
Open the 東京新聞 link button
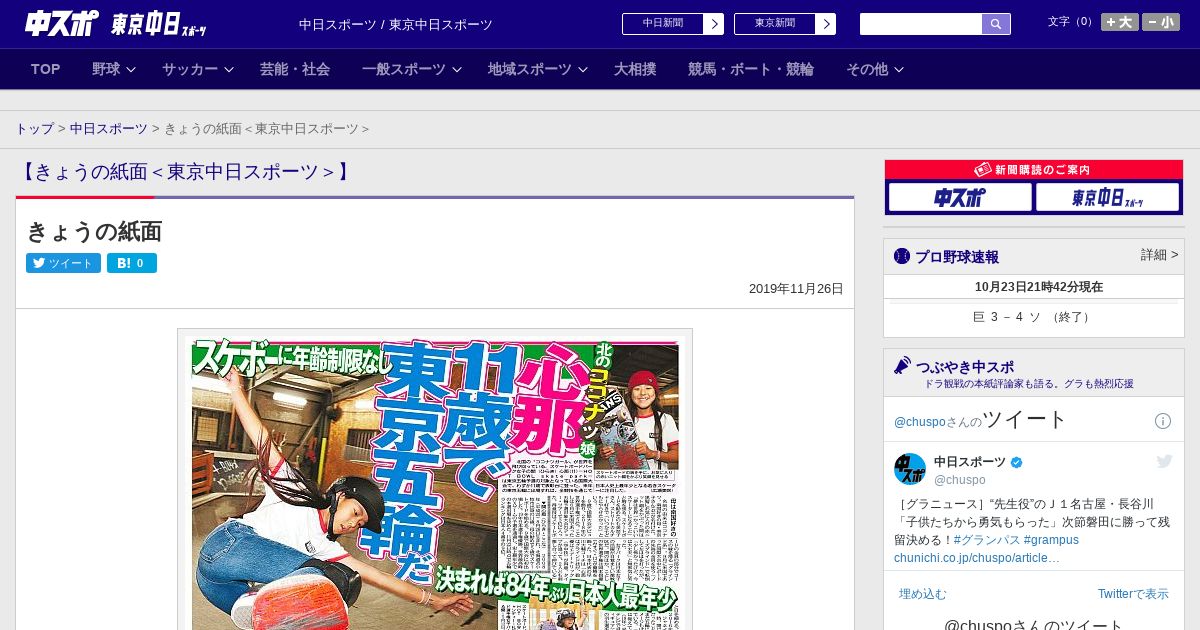click(x=775, y=23)
